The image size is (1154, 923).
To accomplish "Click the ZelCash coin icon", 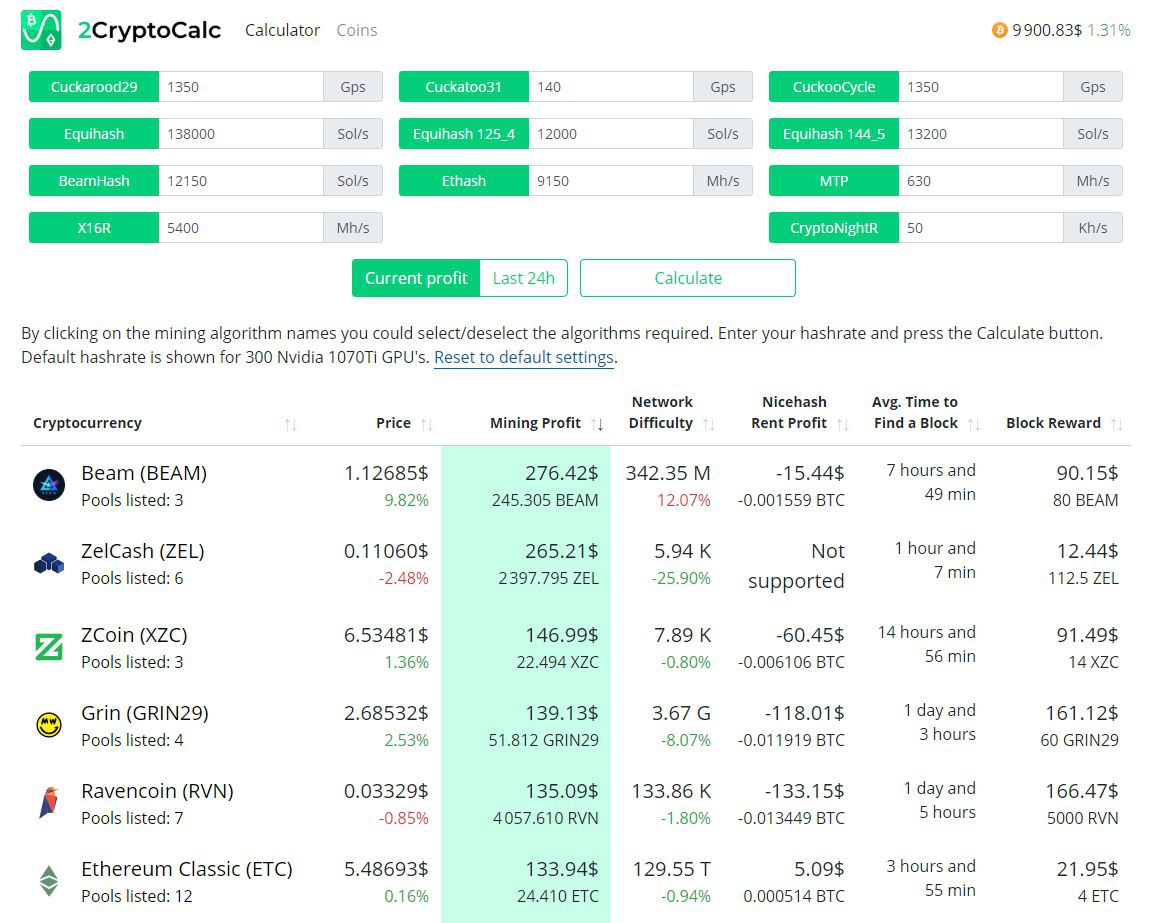I will click(48, 564).
